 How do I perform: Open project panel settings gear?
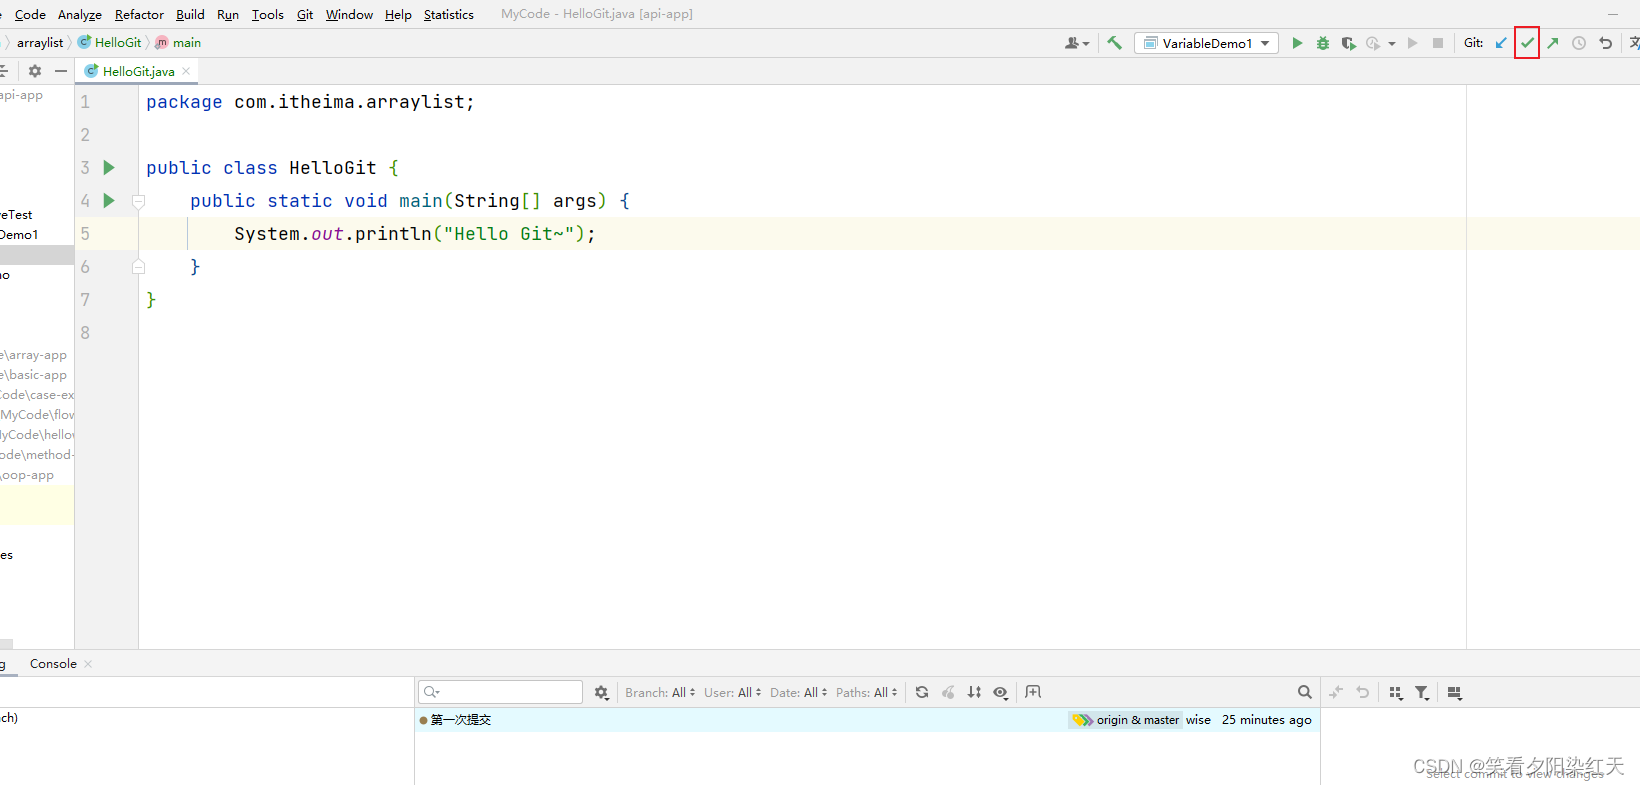[x=35, y=71]
